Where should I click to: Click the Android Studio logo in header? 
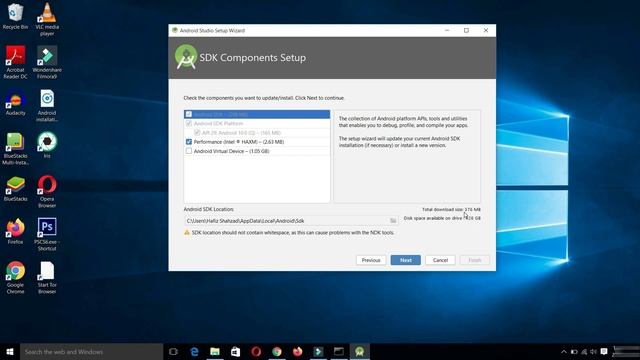(x=186, y=57)
